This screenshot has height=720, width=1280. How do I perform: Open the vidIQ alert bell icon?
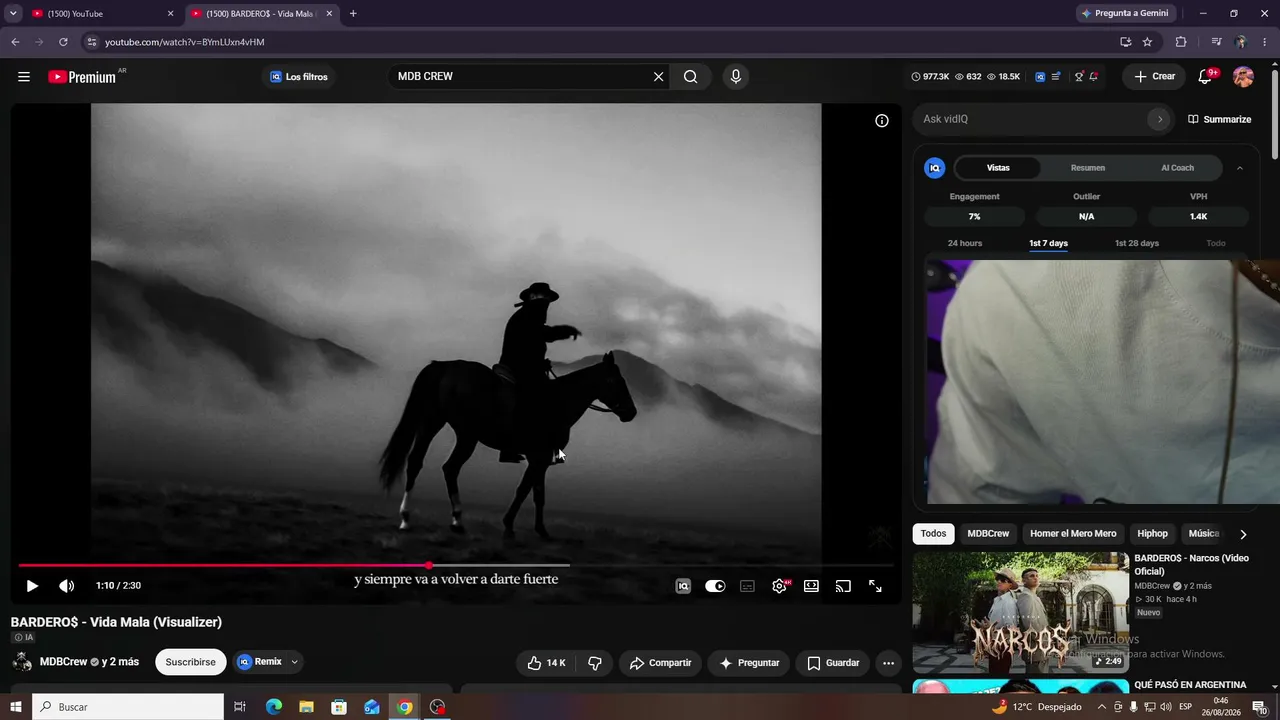(1094, 77)
